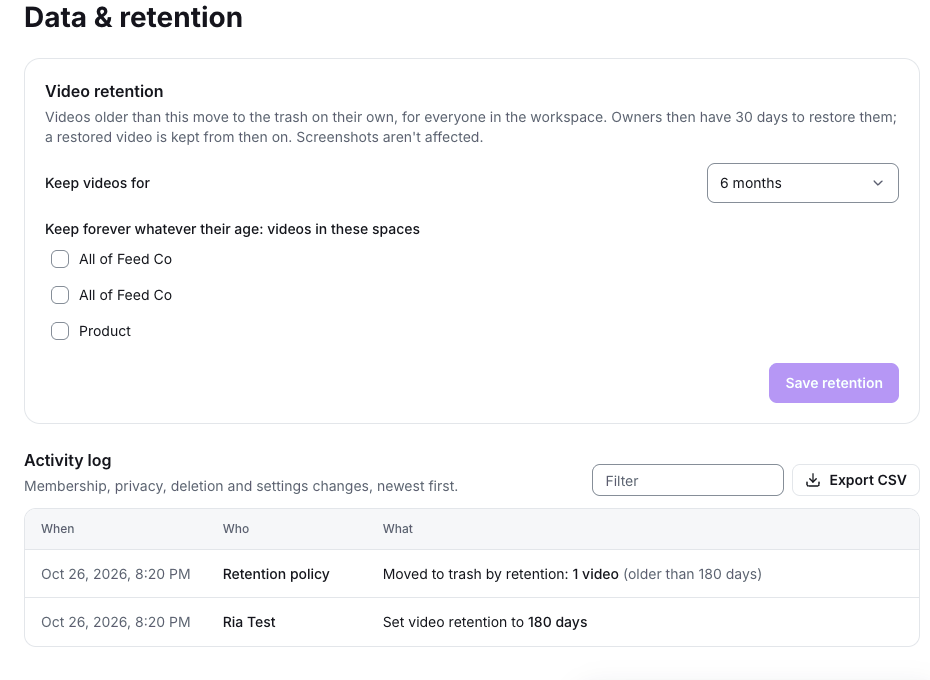This screenshot has height=680, width=930.
Task: Click the Keep forever whatever their age label
Action: 232,229
